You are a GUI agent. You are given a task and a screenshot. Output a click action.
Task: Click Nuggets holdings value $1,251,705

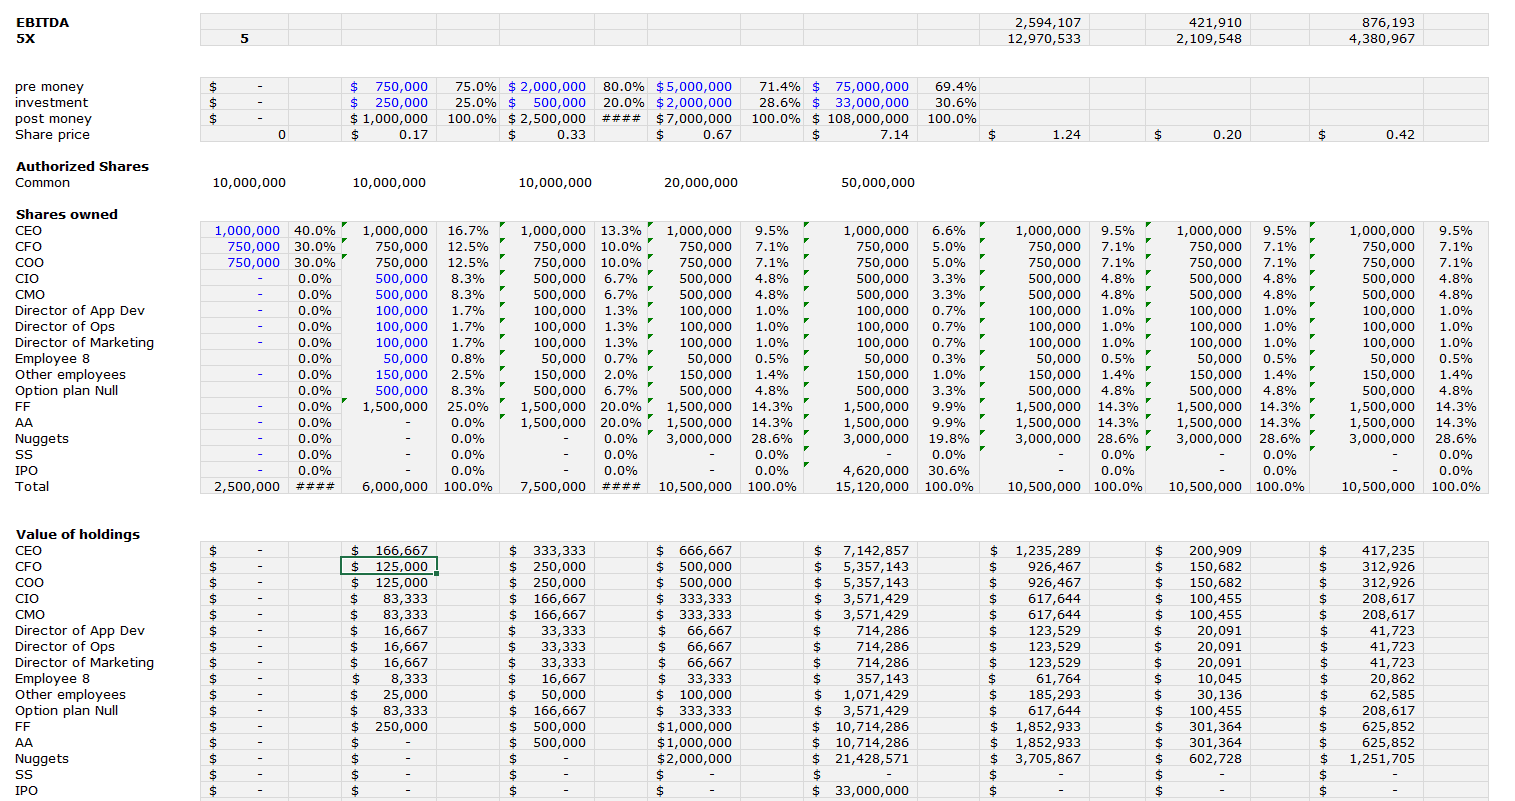pos(1366,759)
